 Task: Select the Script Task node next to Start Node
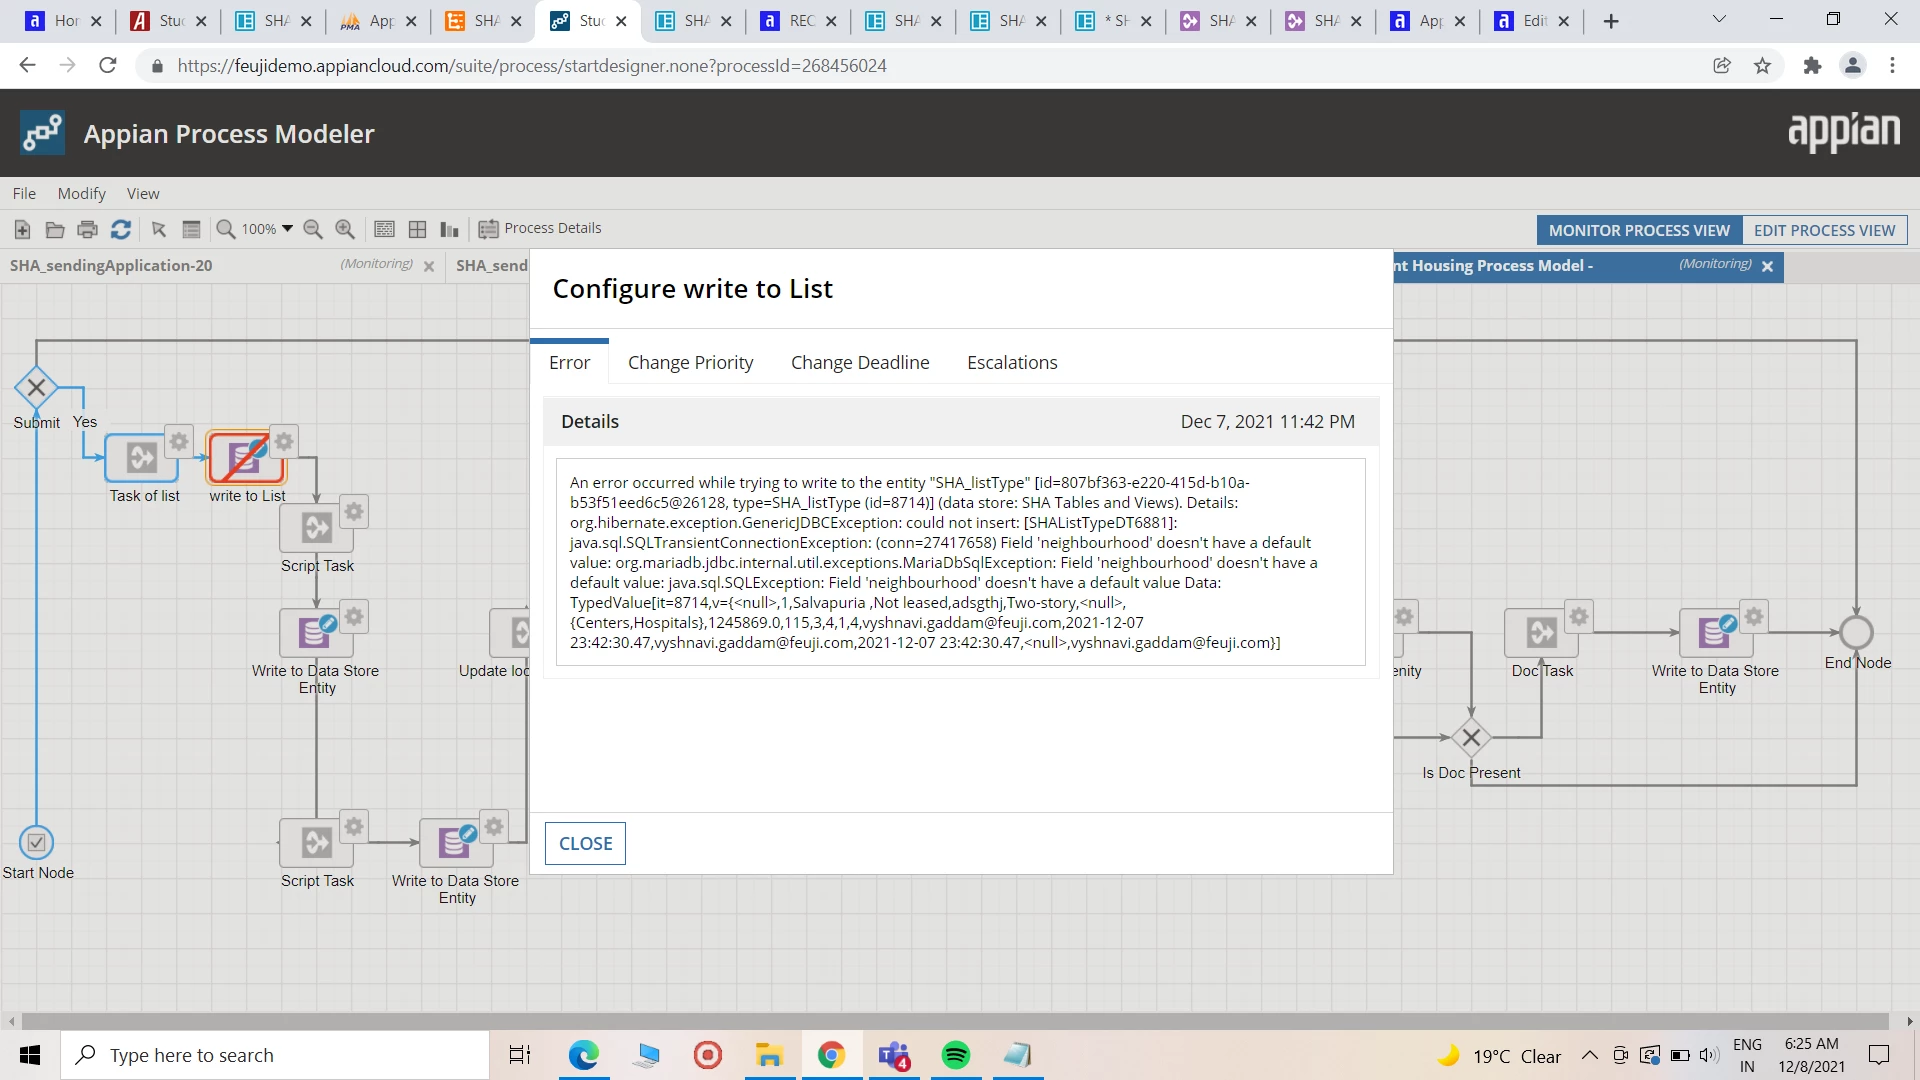point(316,842)
